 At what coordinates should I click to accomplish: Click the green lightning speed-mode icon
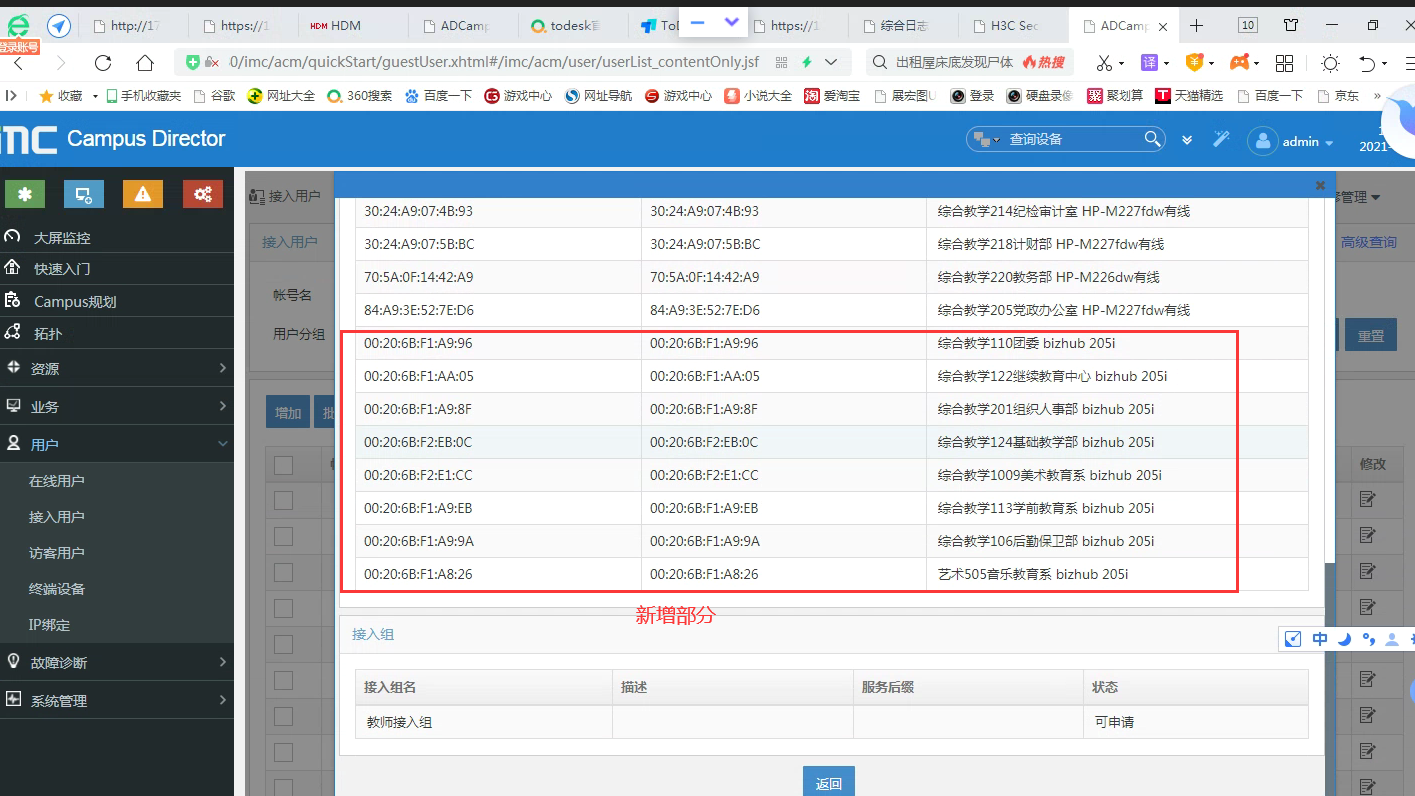[x=807, y=62]
